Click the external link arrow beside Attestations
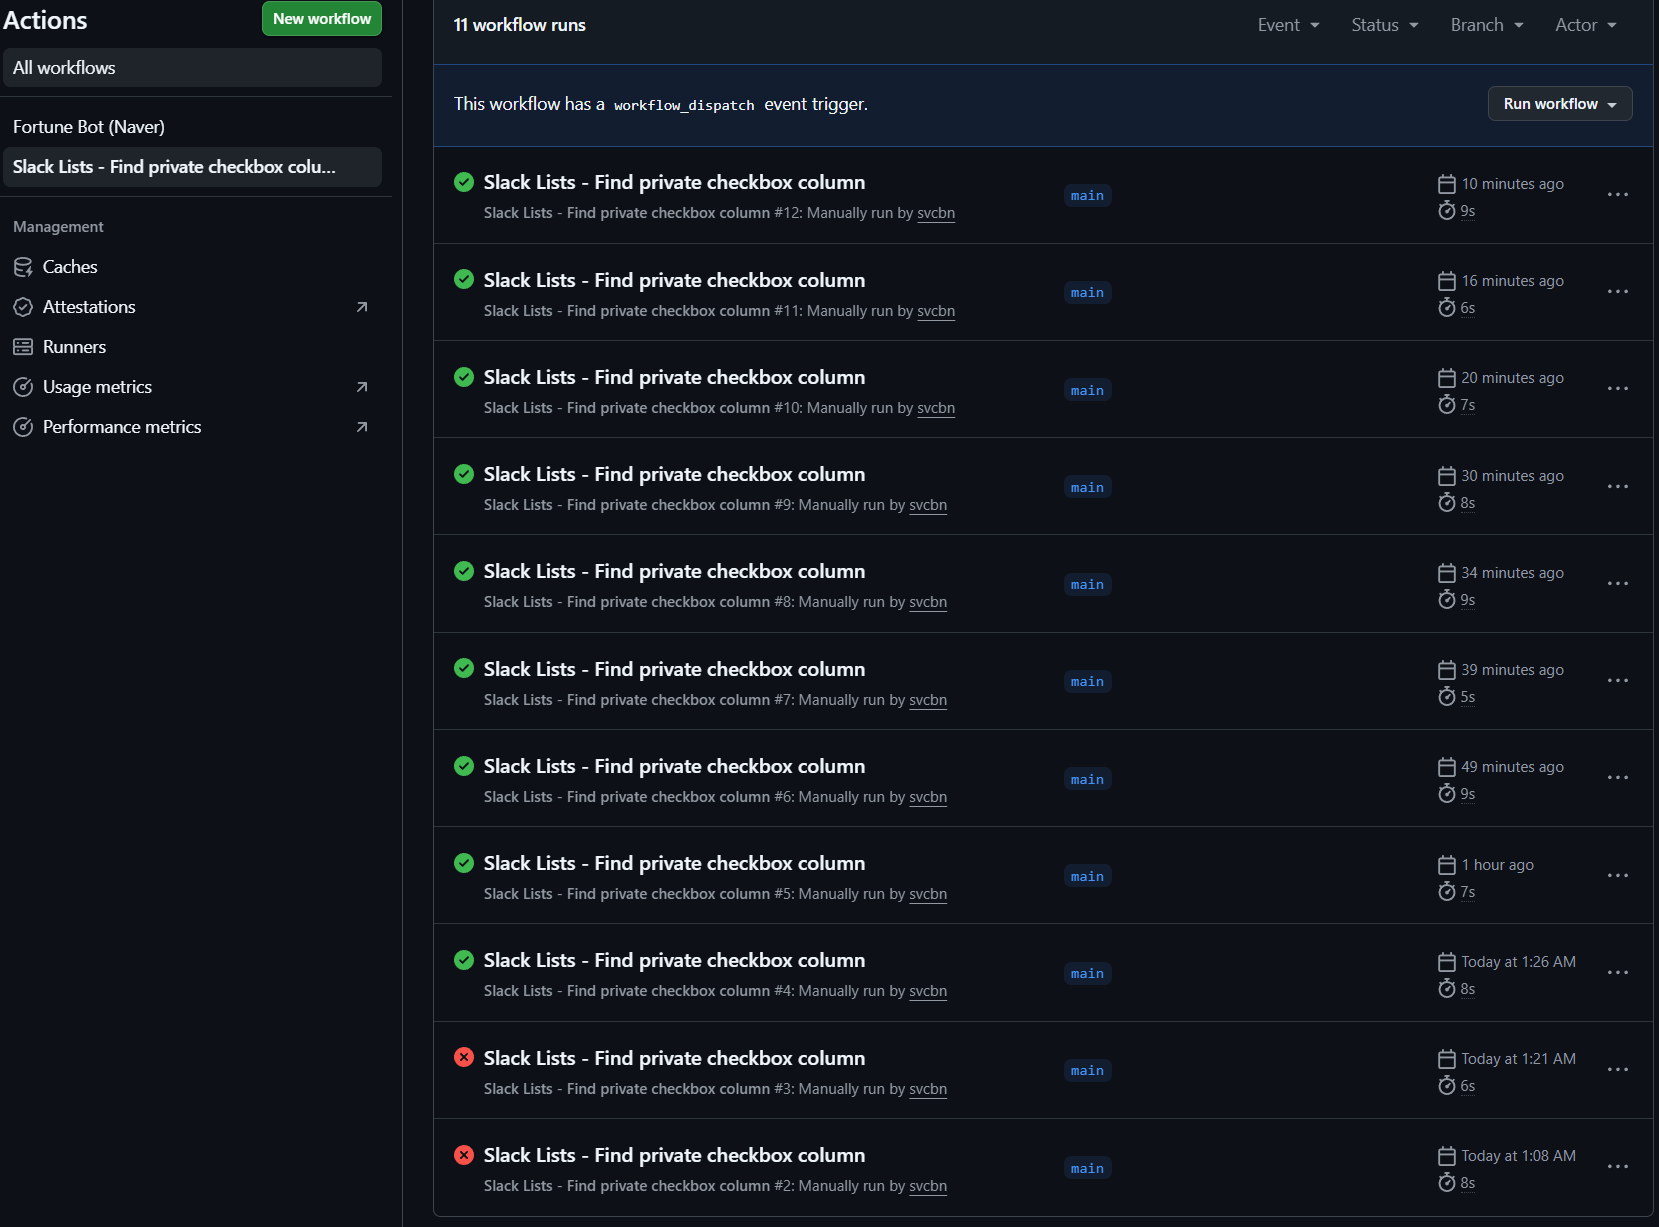This screenshot has width=1659, height=1227. (362, 307)
